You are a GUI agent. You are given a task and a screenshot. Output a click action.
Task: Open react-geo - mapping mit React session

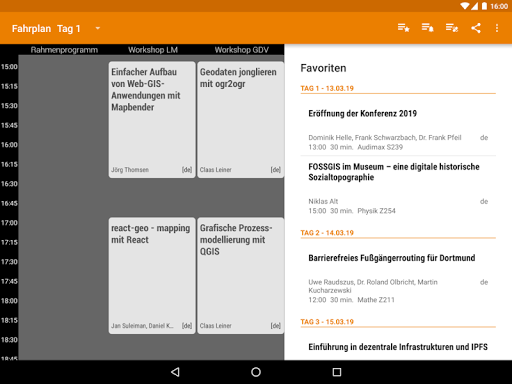(152, 276)
